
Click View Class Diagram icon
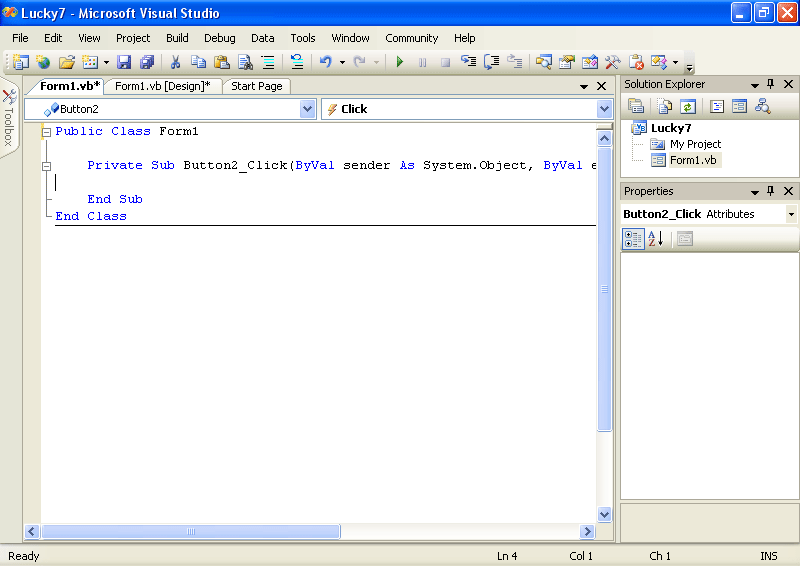pyautogui.click(x=763, y=106)
